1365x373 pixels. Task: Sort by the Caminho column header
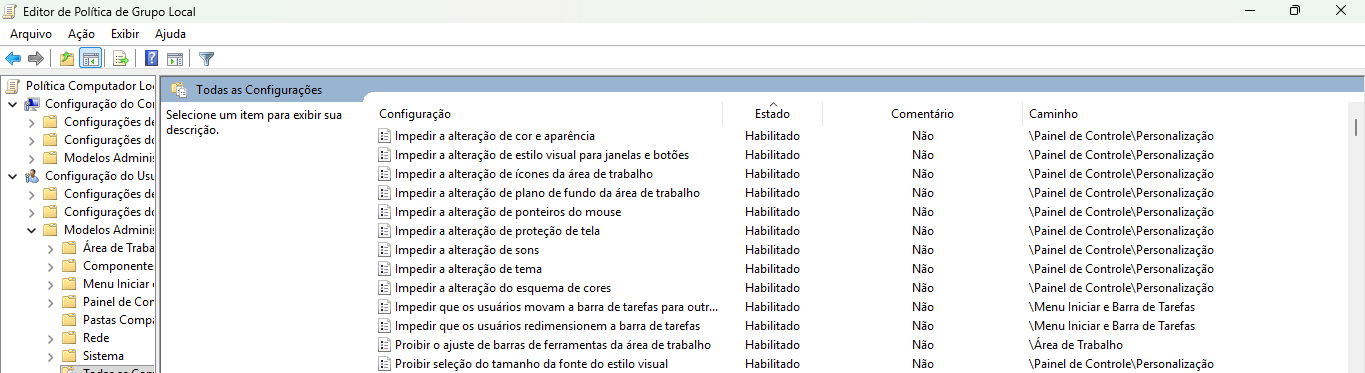click(x=1053, y=114)
